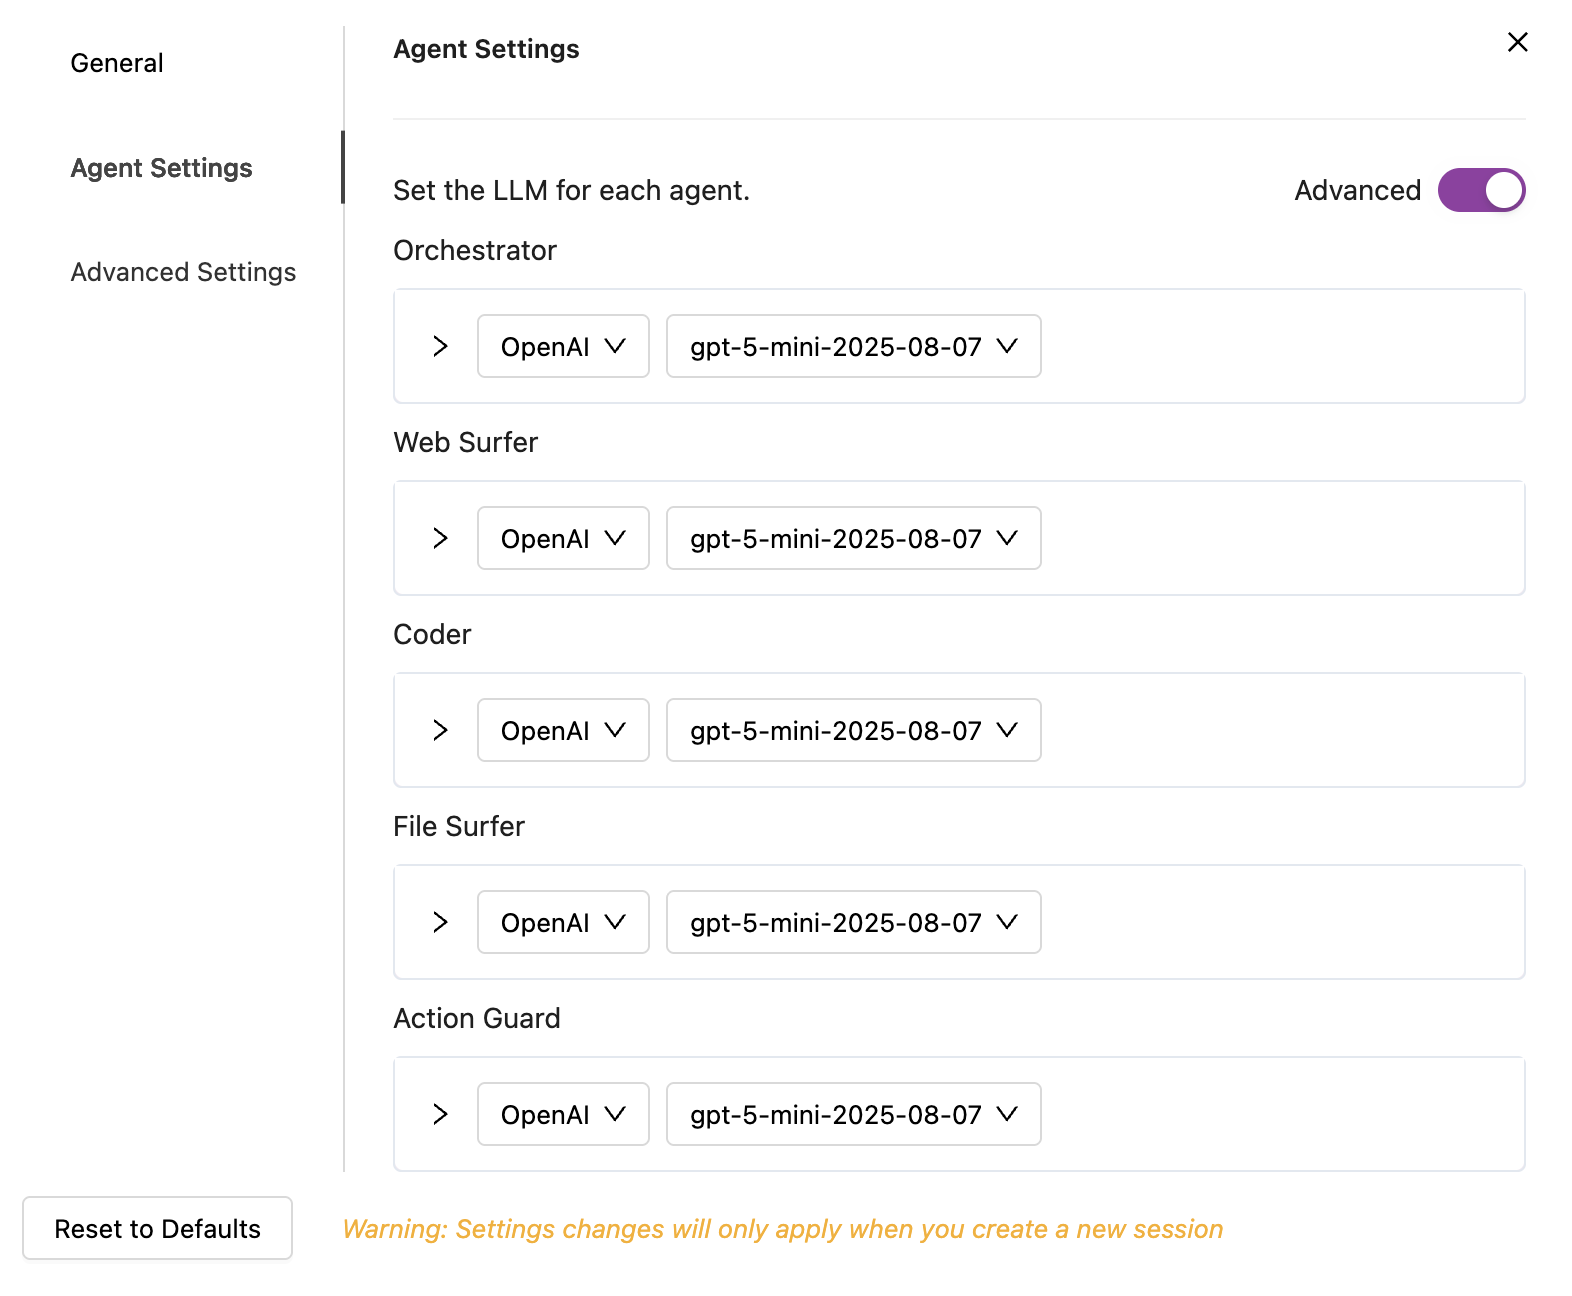Open the File Surfer model dropdown
The height and width of the screenshot is (1296, 1572).
(853, 922)
